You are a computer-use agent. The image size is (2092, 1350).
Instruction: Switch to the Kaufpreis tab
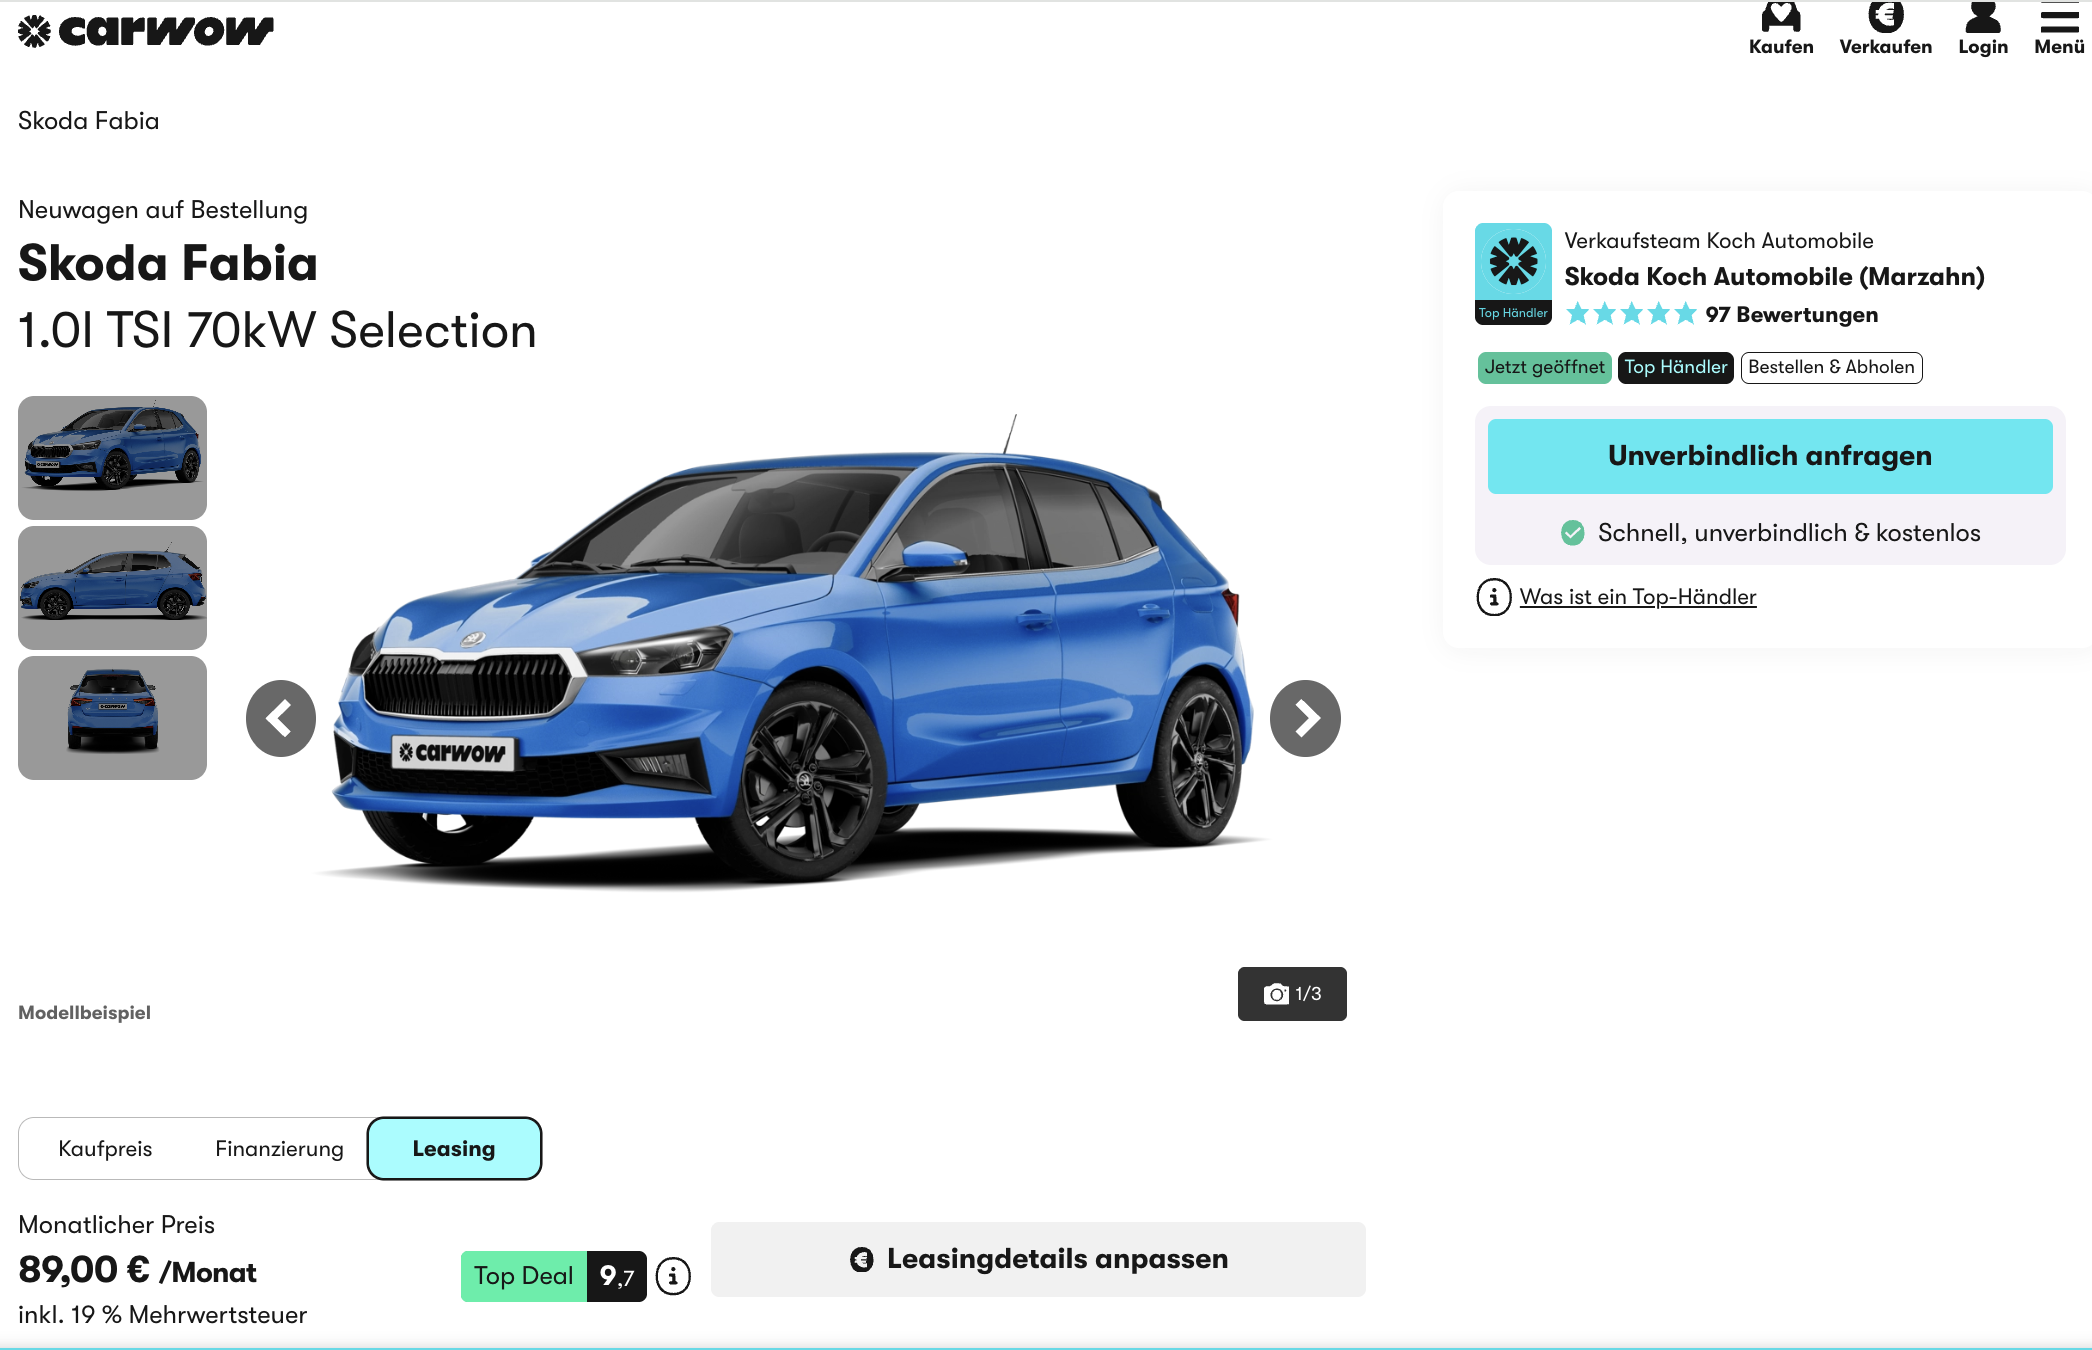click(x=105, y=1148)
